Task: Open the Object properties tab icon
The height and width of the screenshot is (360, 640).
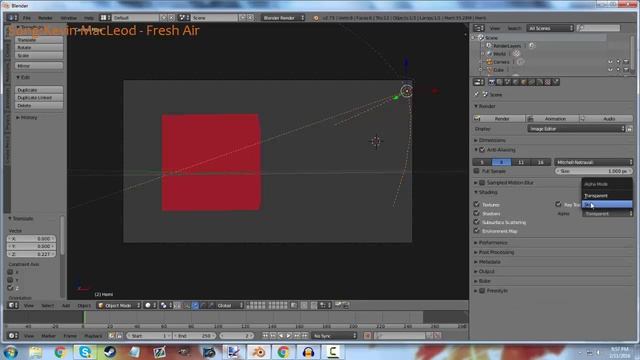Action: tap(524, 82)
